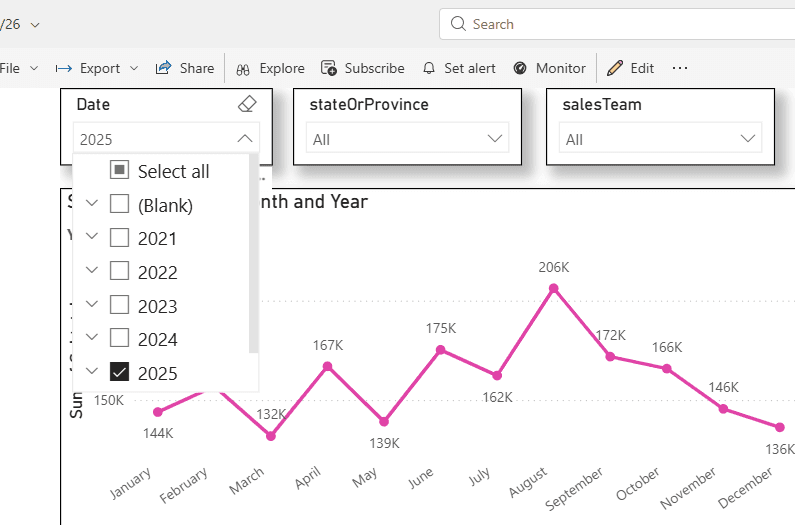The height and width of the screenshot is (525, 795).
Task: Clear Date slicer selections with eraser
Action: tap(247, 104)
